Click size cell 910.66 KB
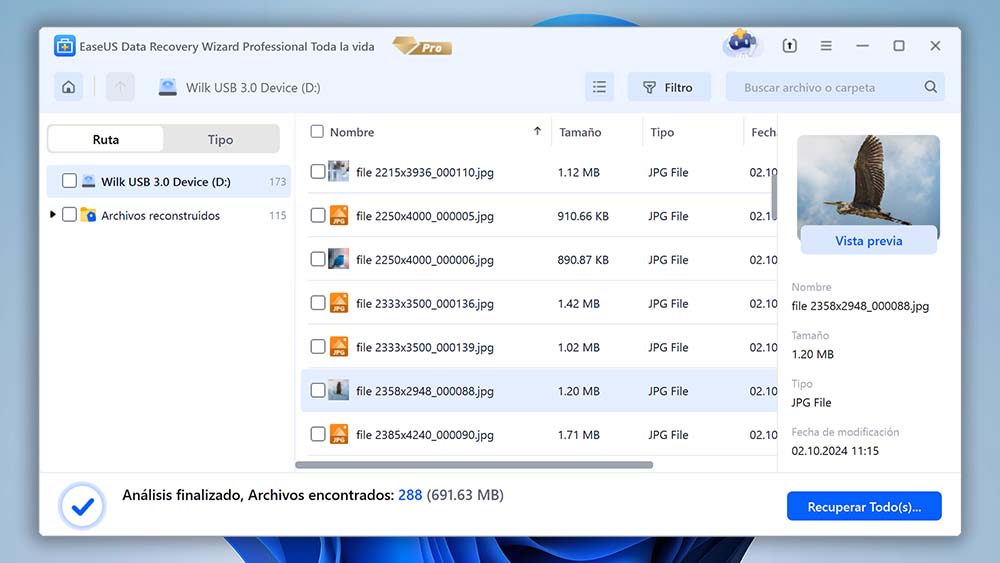This screenshot has height=563, width=1000. [x=583, y=216]
